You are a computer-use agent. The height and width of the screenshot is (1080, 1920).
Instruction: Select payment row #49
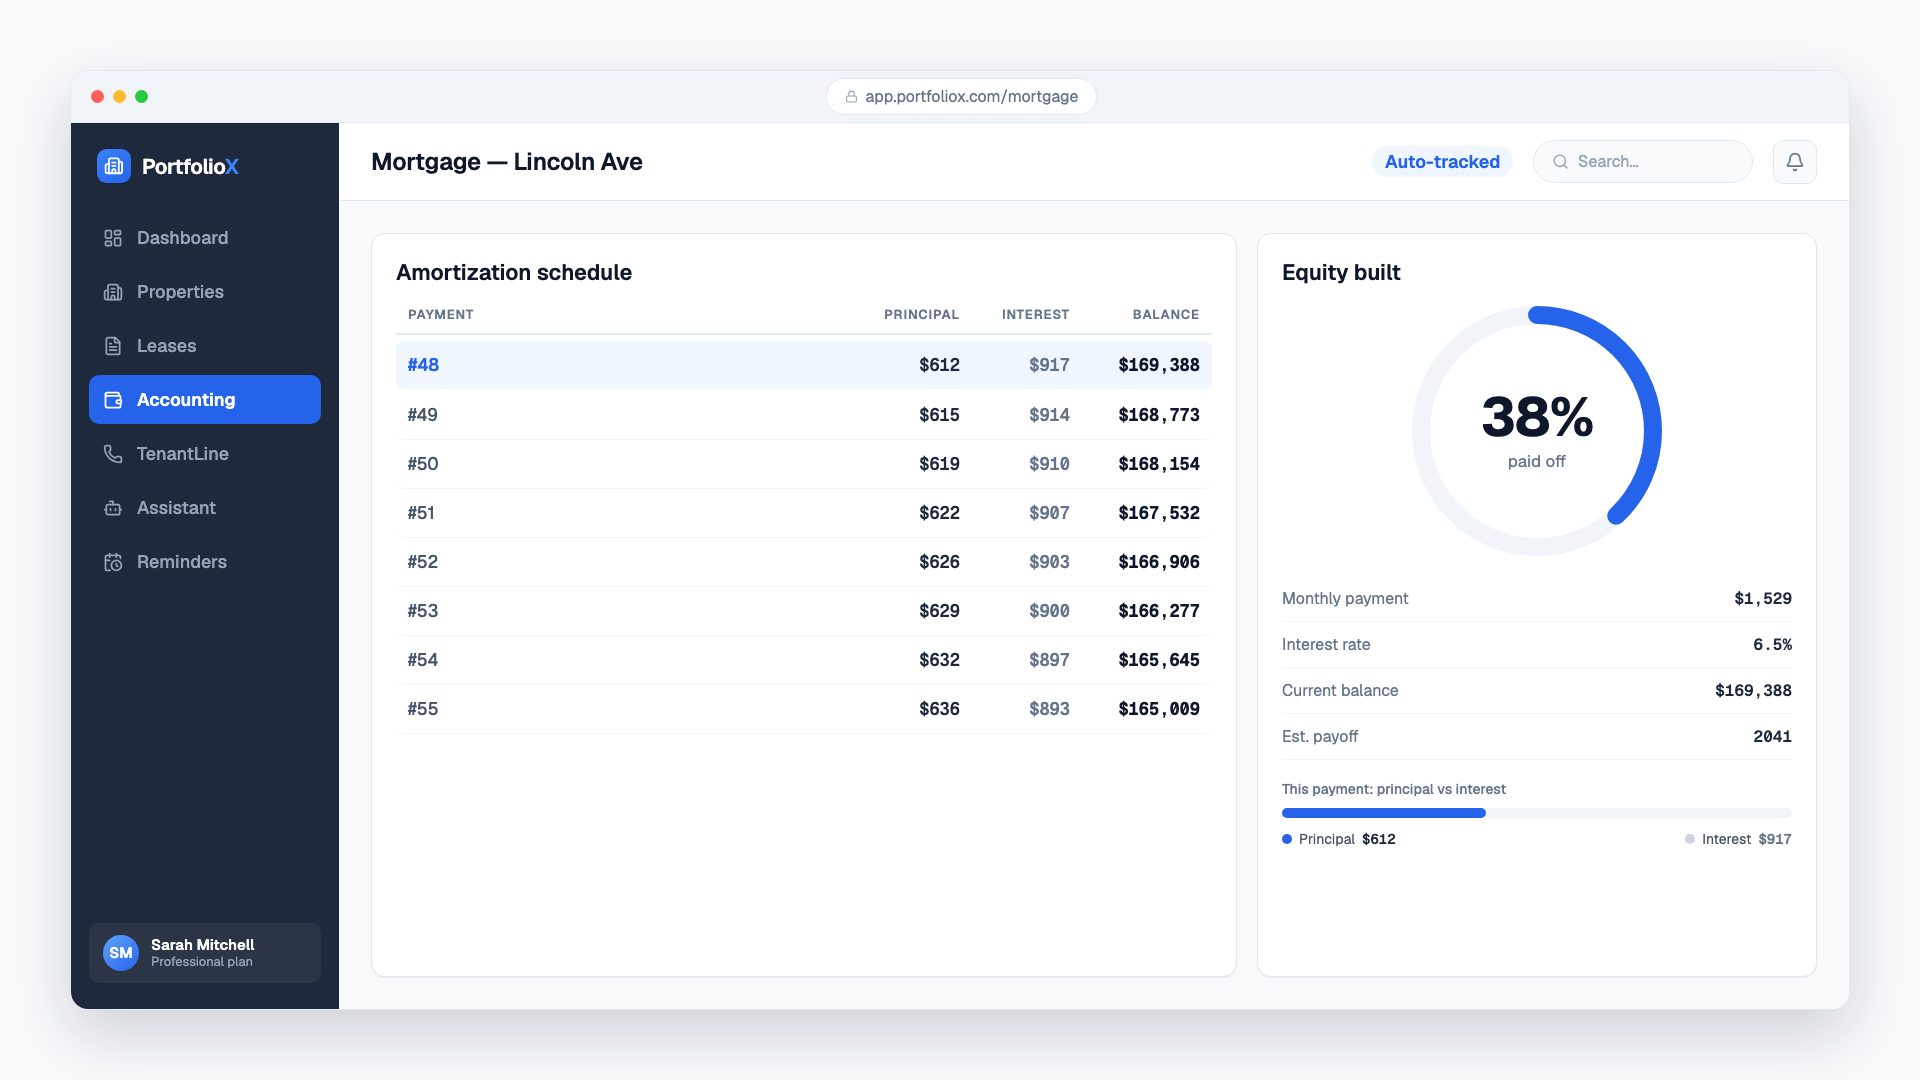pyautogui.click(x=804, y=414)
